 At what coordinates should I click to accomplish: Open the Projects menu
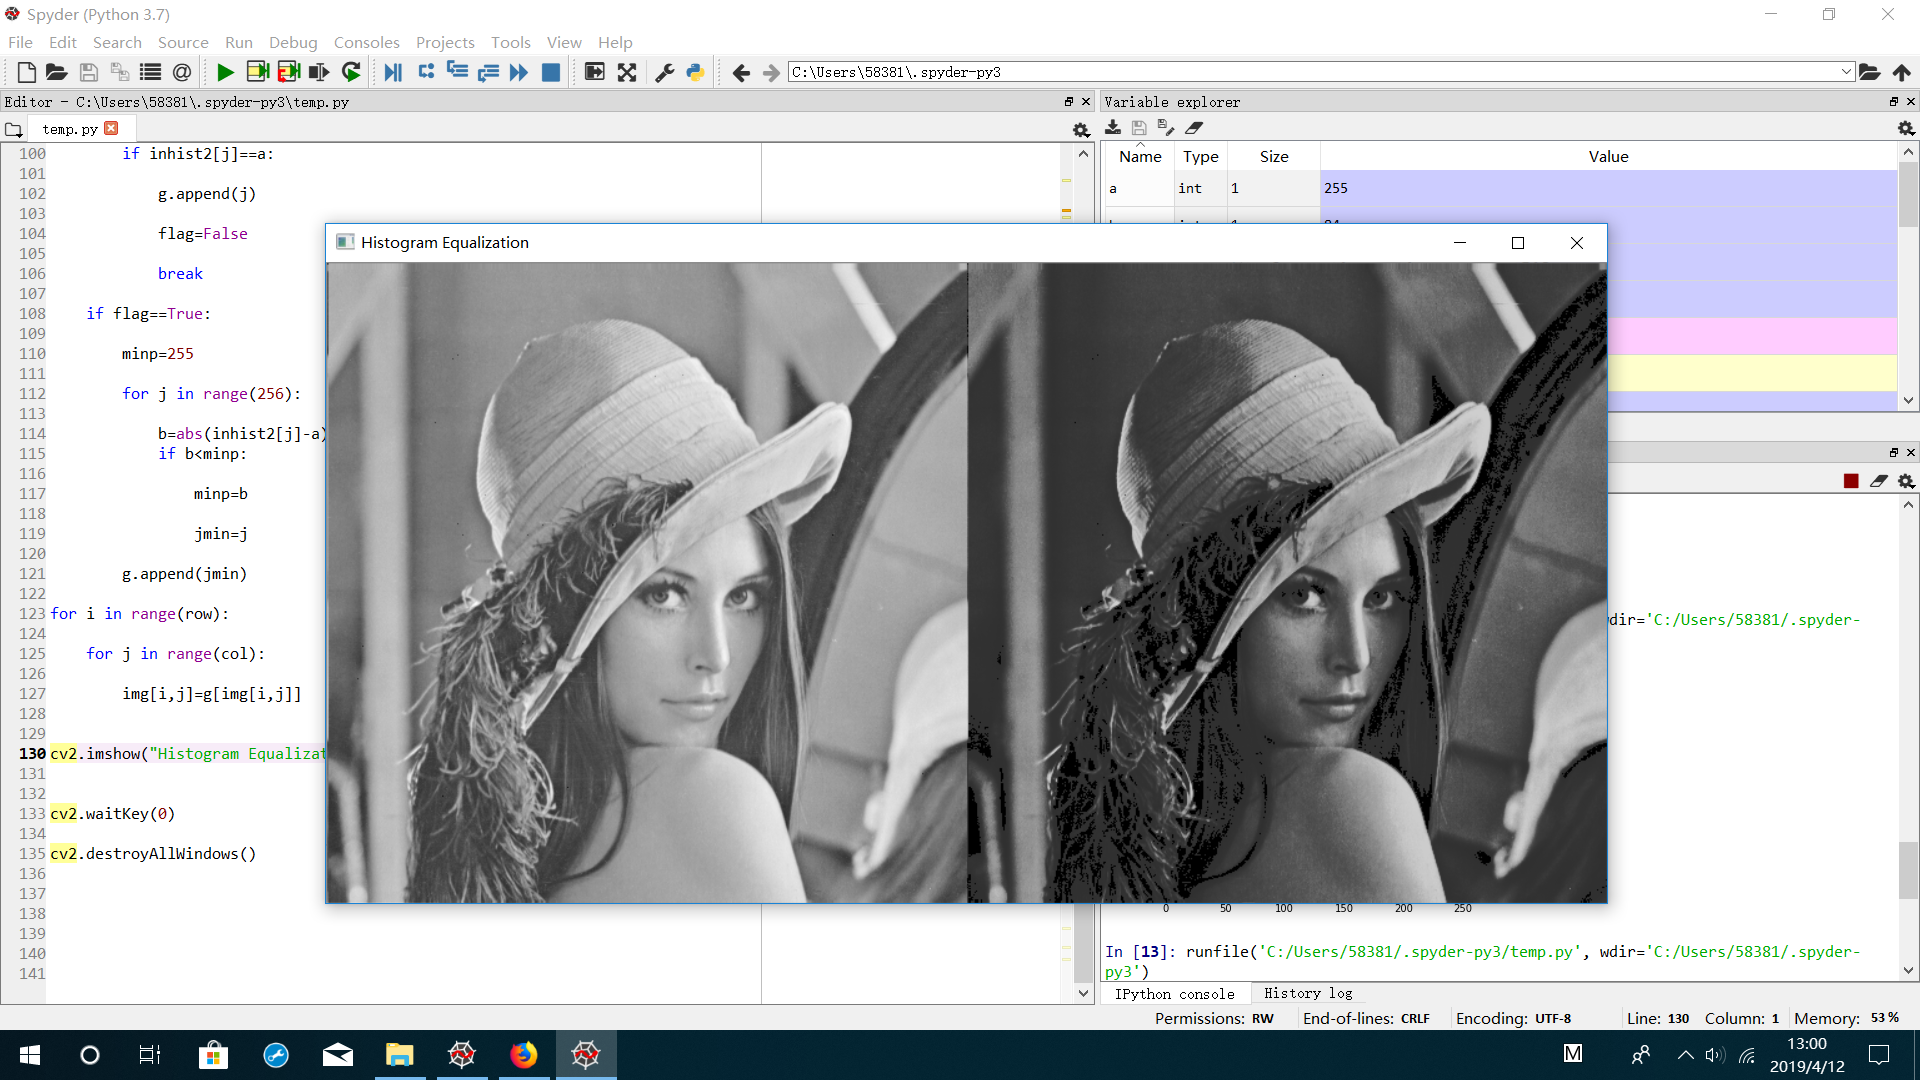click(445, 42)
